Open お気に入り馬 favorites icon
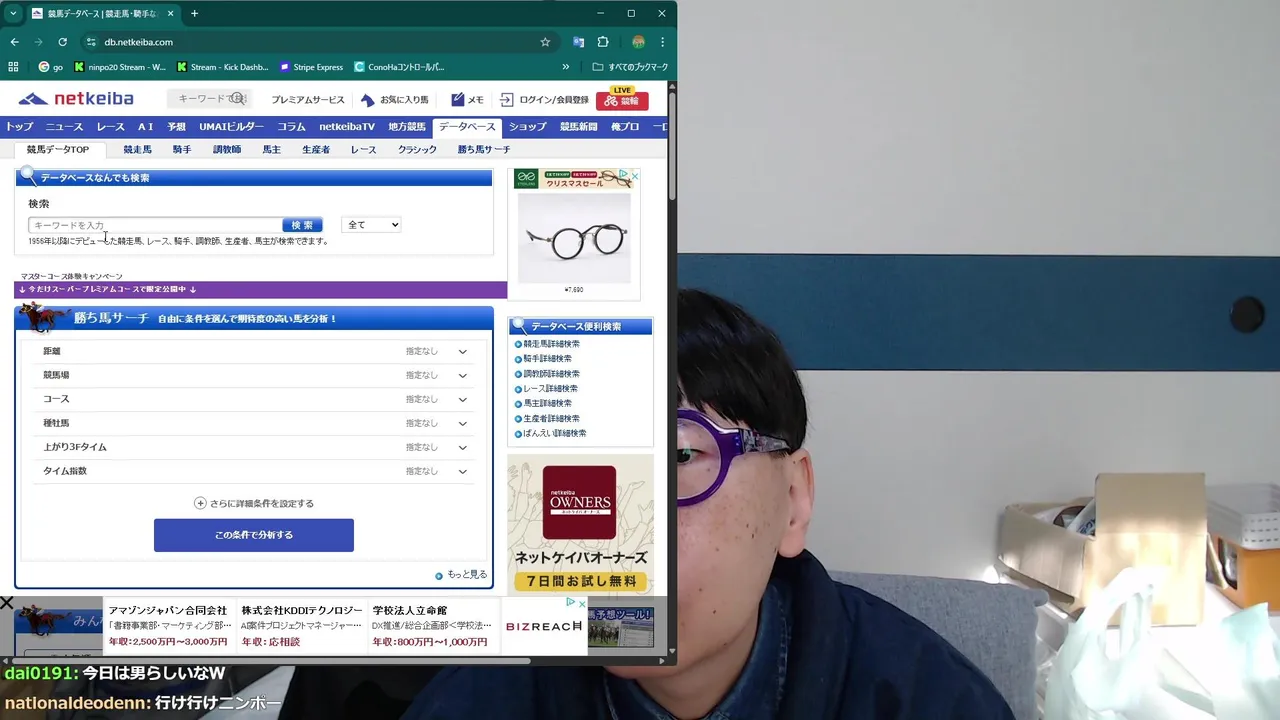 point(395,100)
